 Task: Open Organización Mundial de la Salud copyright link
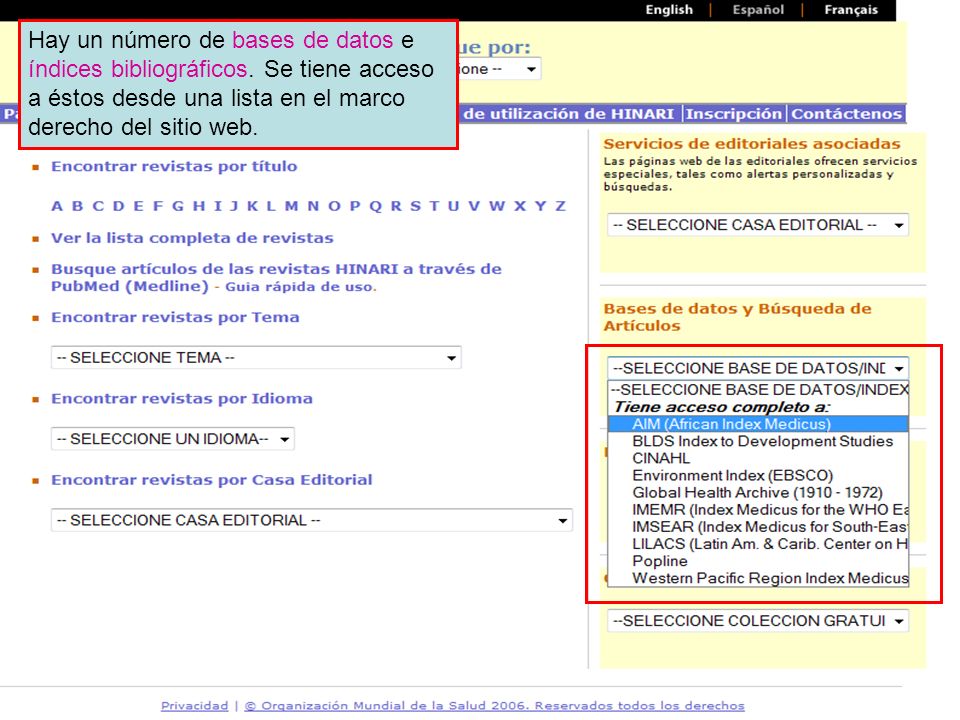click(x=495, y=706)
